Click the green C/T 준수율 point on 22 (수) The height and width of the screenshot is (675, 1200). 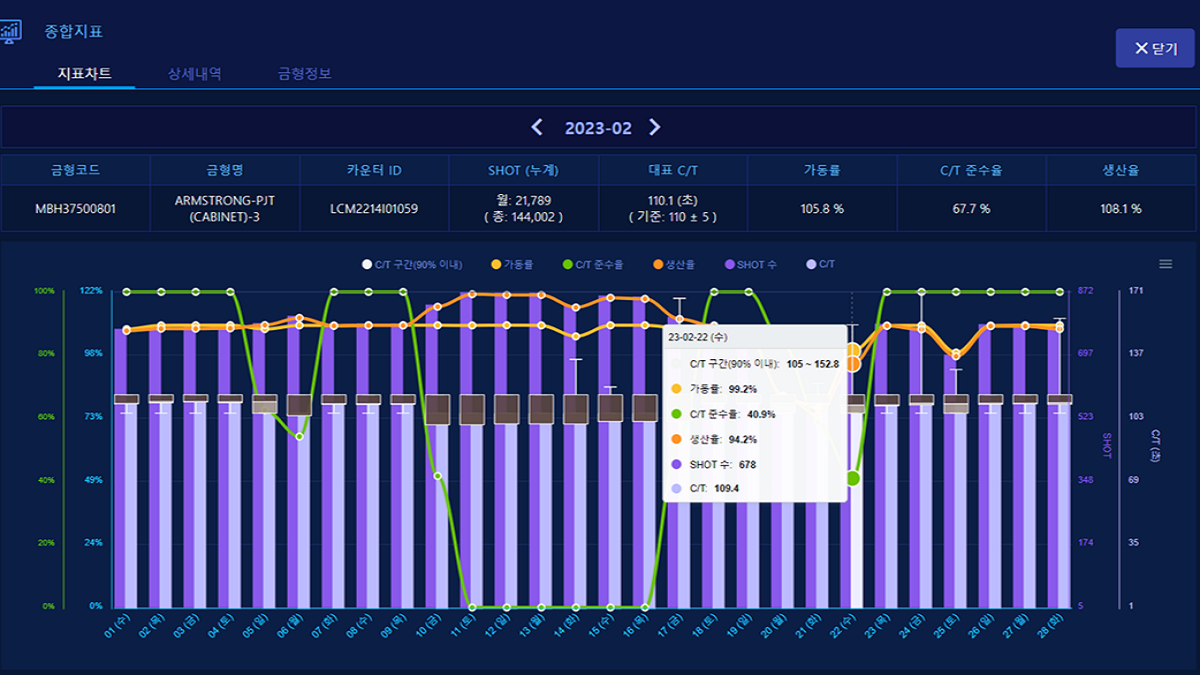[x=852, y=478]
